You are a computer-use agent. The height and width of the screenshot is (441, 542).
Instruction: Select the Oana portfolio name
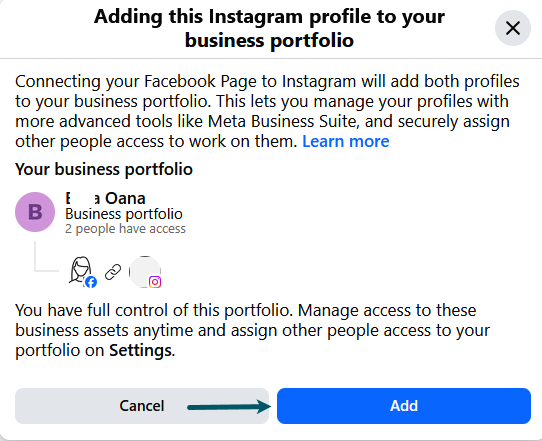tap(105, 198)
